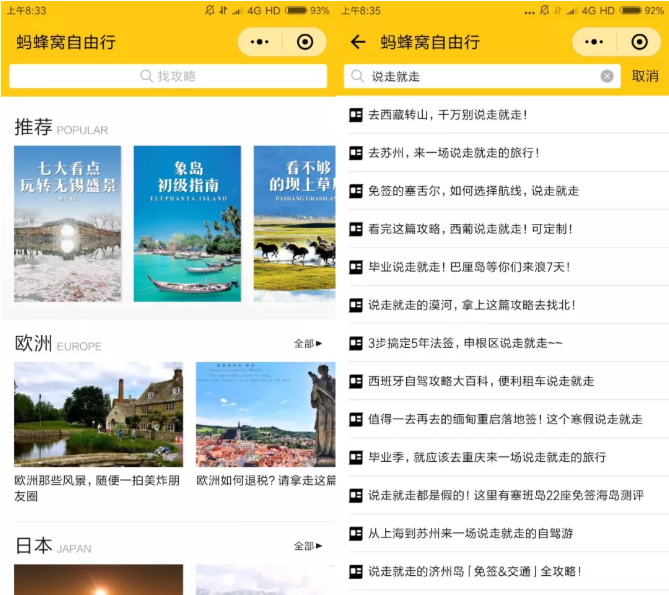Tap the circular close target icon on the search results screen
The image size is (669, 595).
pyautogui.click(x=639, y=42)
